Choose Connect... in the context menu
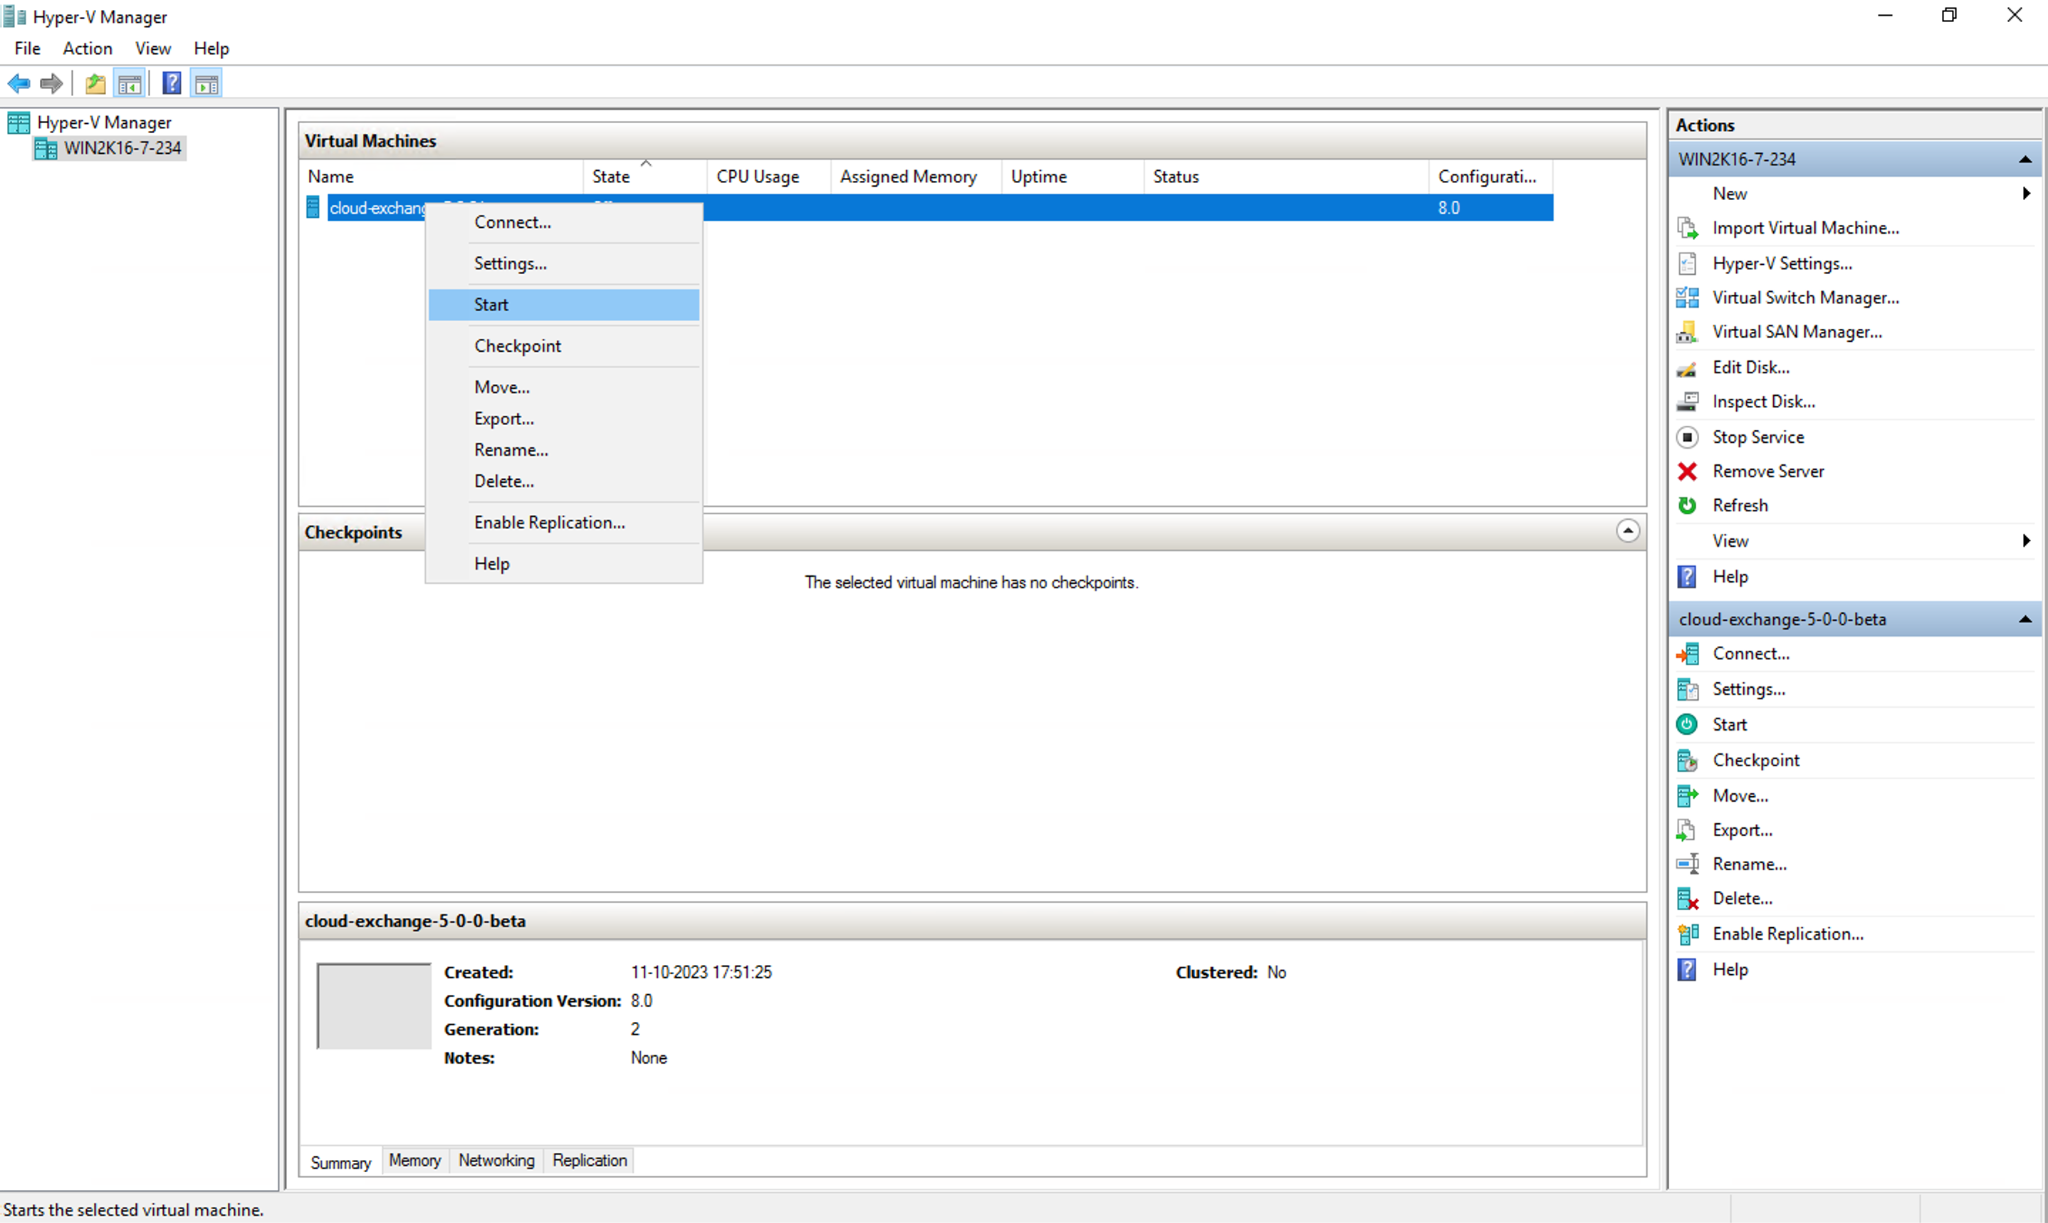 (564, 222)
